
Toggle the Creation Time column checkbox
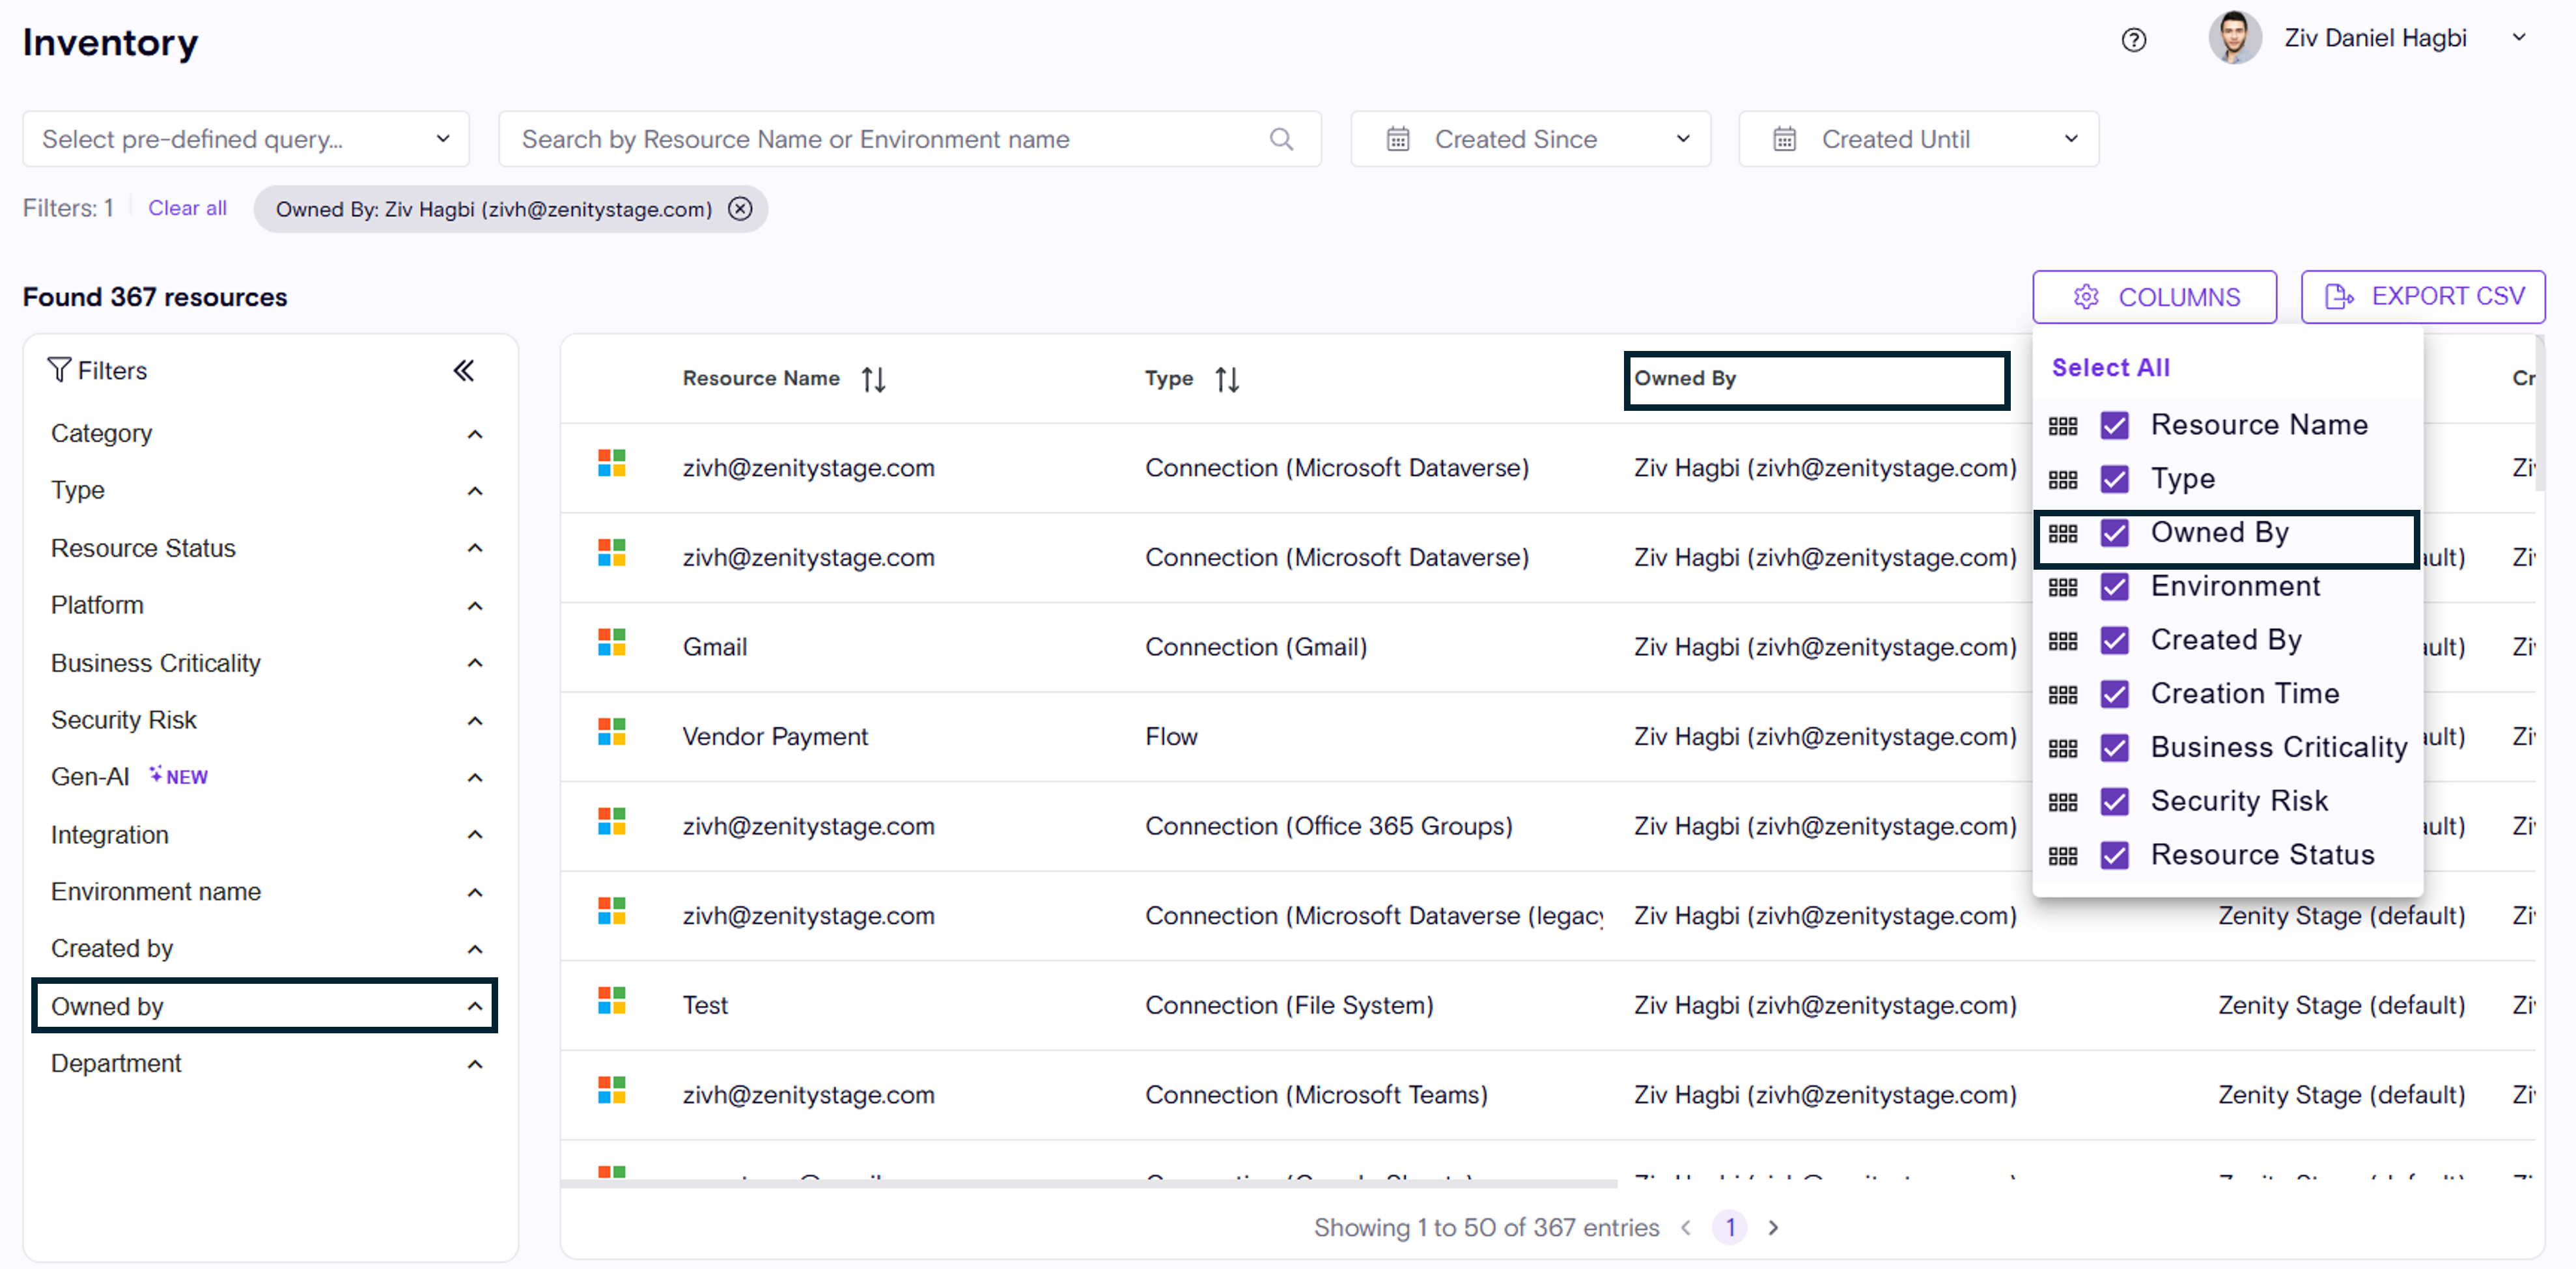pos(2114,694)
